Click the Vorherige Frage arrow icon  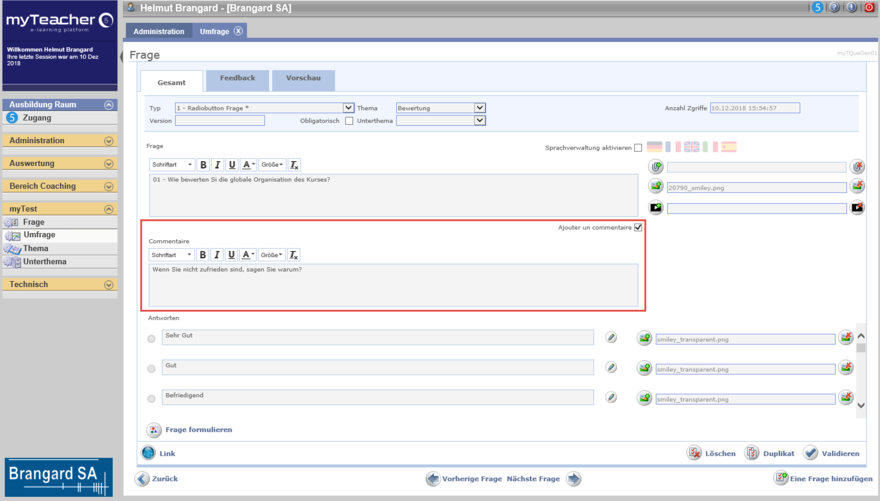(433, 479)
